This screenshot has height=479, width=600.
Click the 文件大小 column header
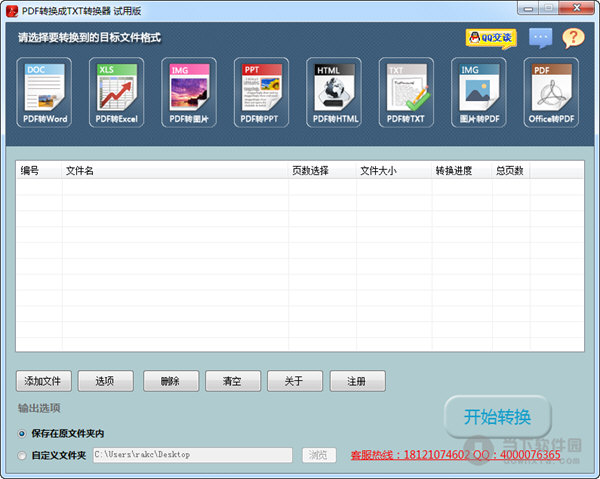click(x=394, y=170)
